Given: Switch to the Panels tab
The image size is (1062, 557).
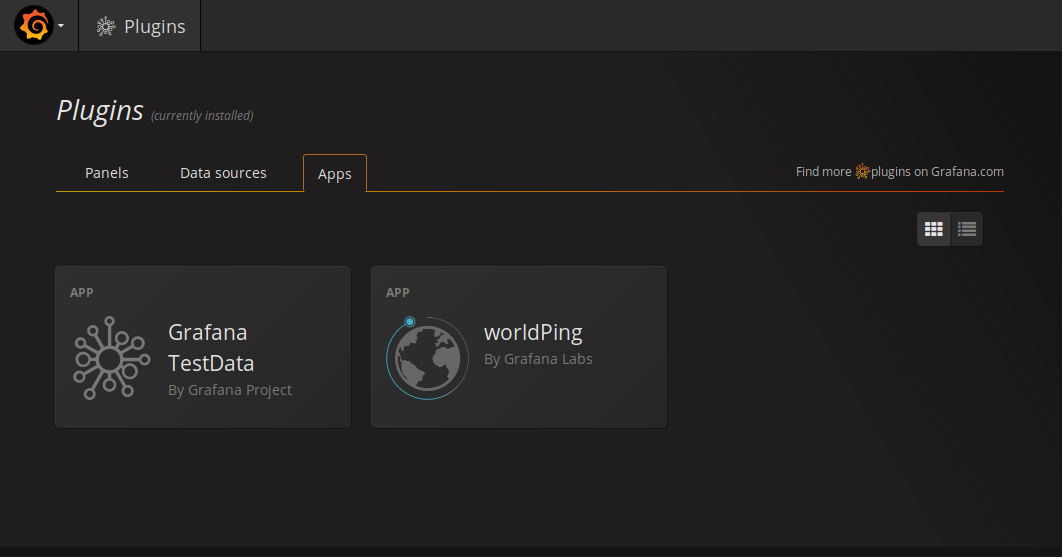Looking at the screenshot, I should coord(106,173).
